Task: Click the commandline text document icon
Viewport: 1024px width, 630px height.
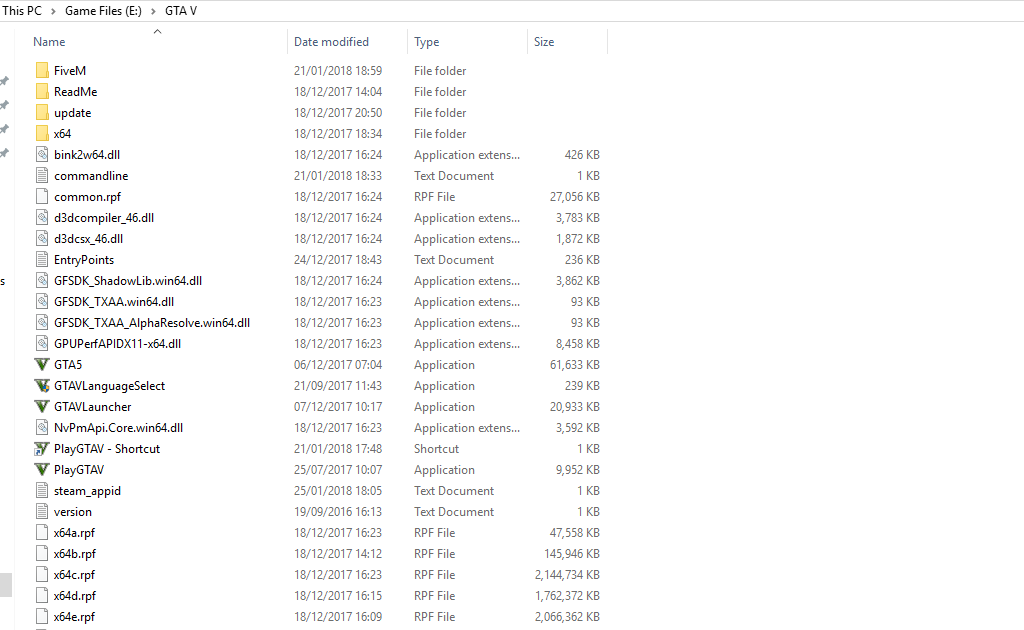Action: point(42,176)
